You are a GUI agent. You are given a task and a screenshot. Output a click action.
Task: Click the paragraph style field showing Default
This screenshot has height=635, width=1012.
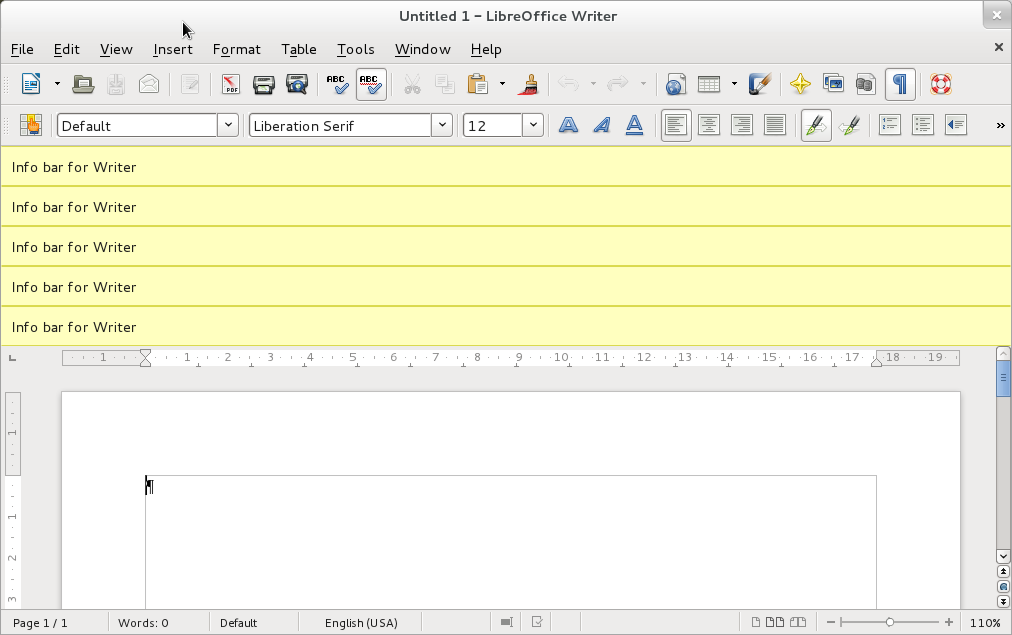[x=137, y=125]
